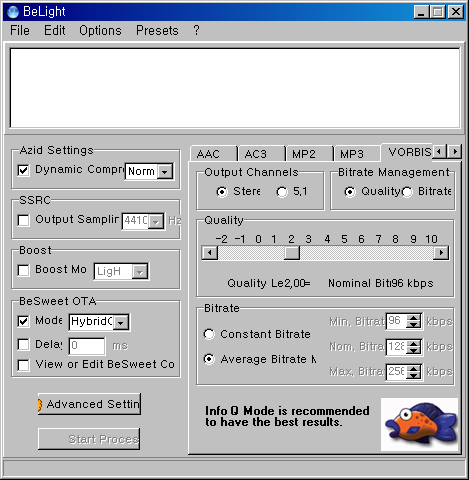Choose Constant Bitrate option

click(x=209, y=334)
